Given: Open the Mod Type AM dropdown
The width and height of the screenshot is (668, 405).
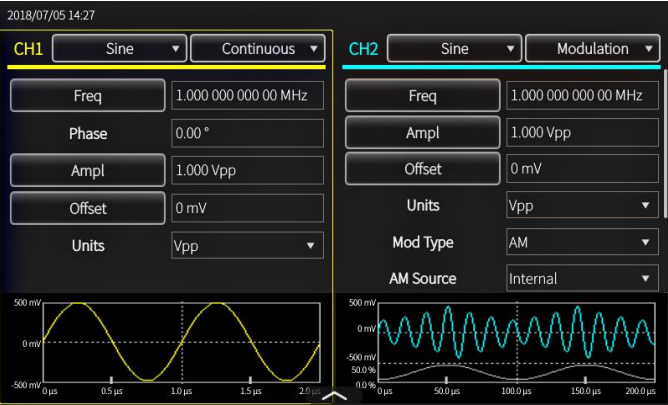Looking at the screenshot, I should point(582,242).
